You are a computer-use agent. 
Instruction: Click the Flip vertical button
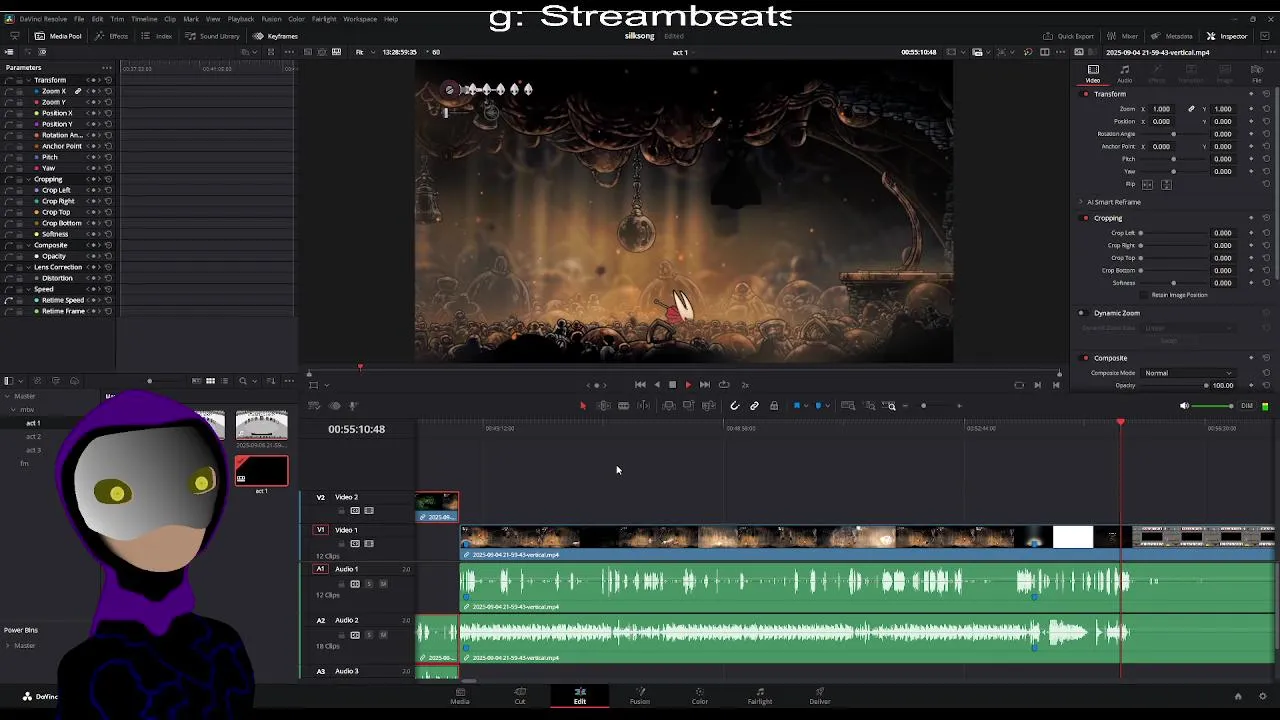coord(1166,184)
